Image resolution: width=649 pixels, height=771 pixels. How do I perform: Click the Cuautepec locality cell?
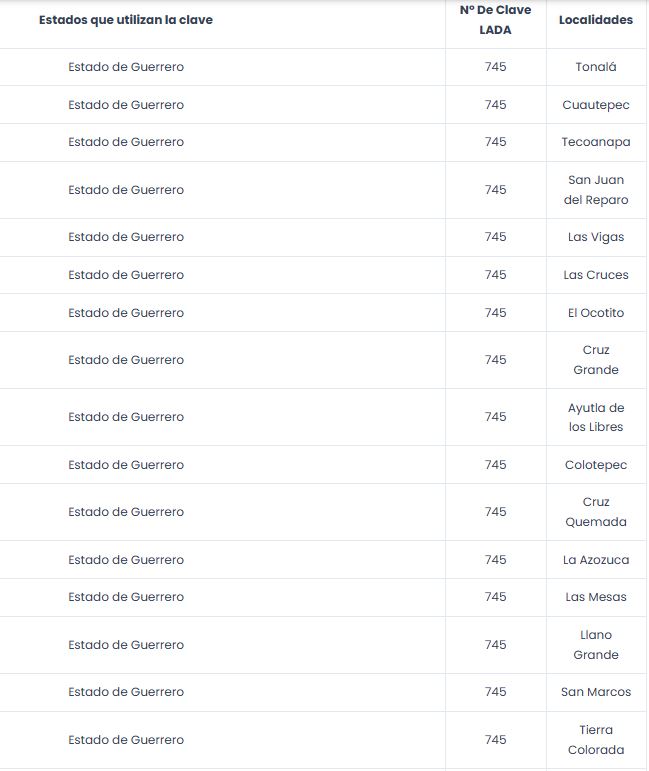click(x=596, y=105)
